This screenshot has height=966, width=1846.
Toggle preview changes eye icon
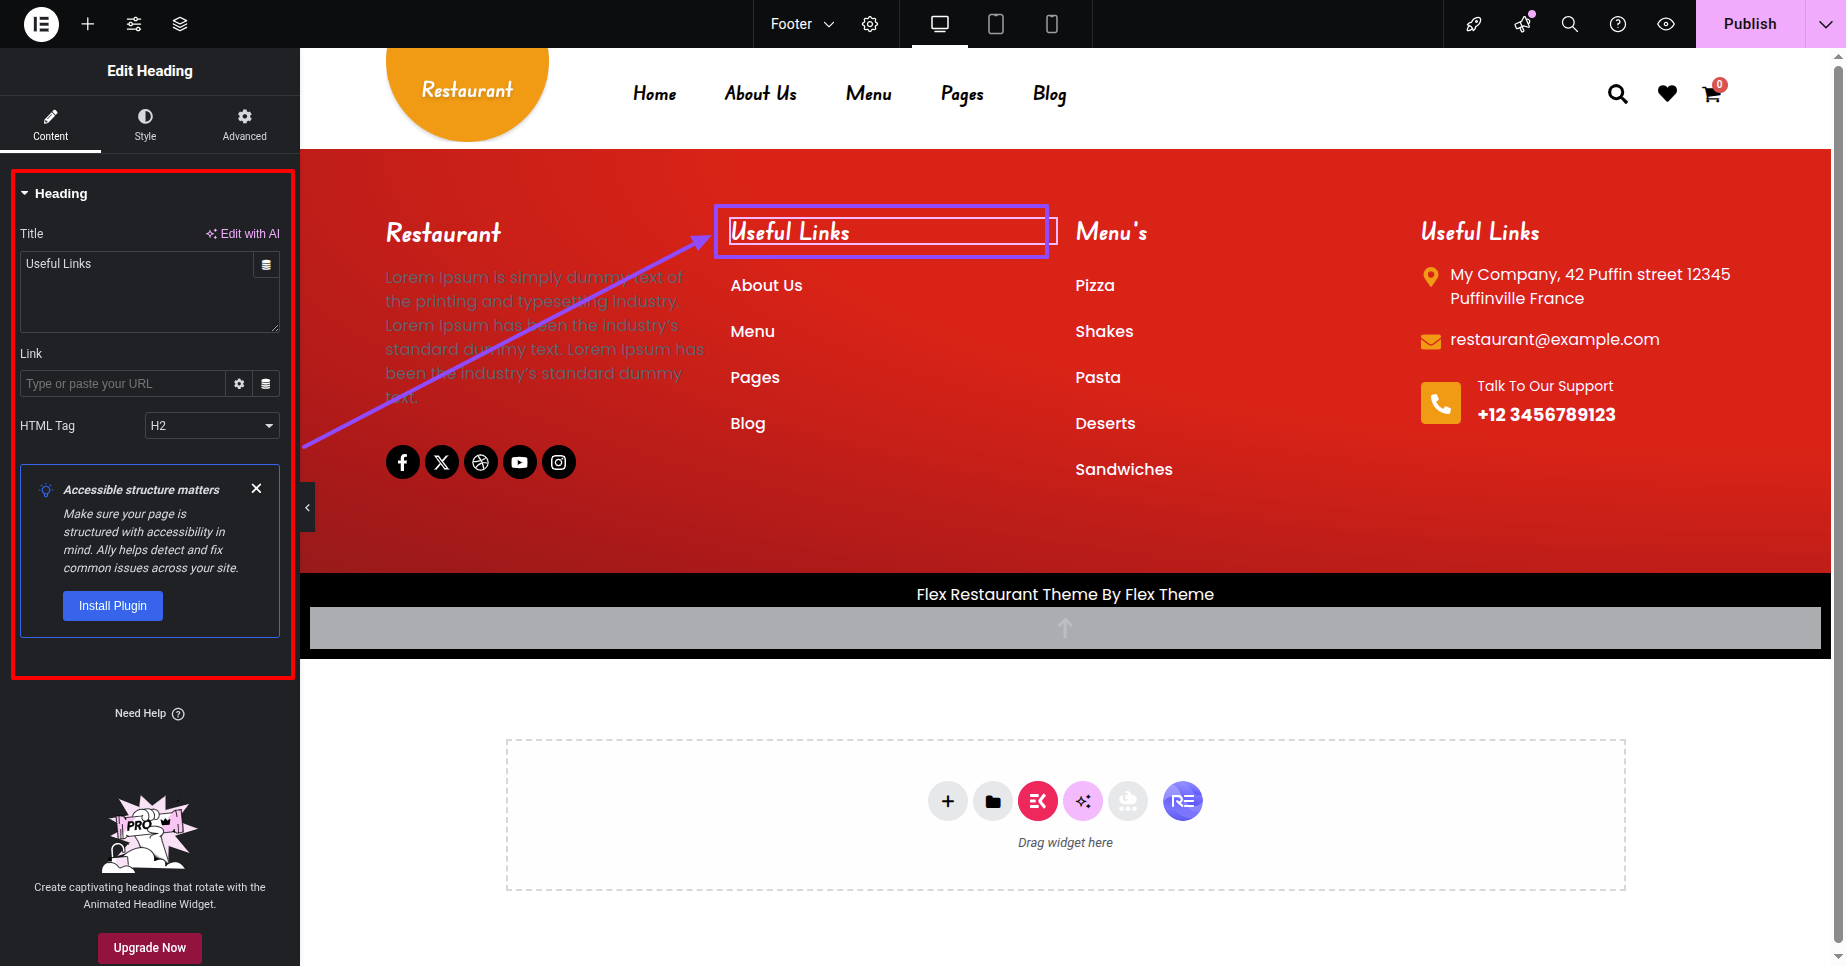pyautogui.click(x=1666, y=24)
